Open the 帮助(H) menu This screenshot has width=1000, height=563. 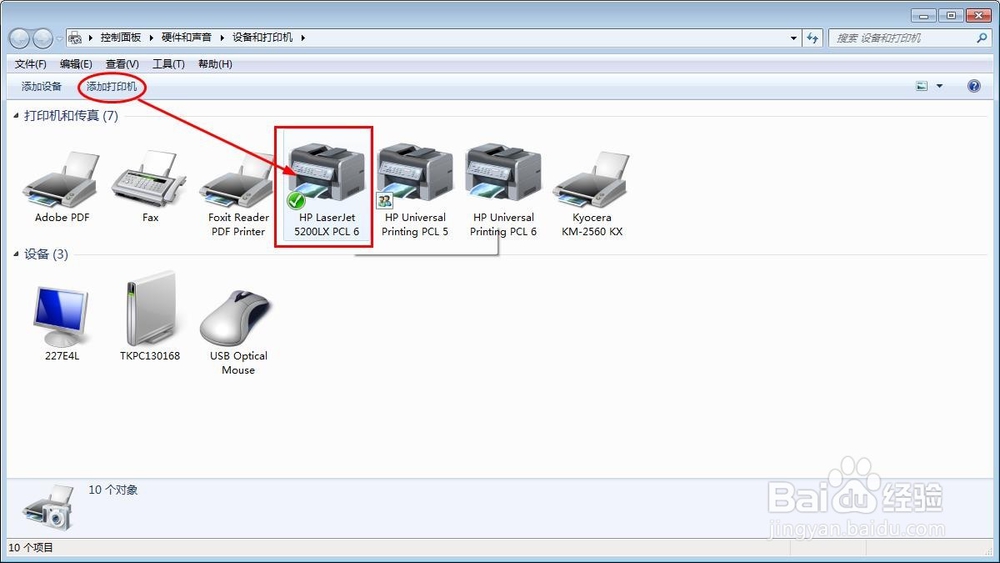pyautogui.click(x=215, y=64)
